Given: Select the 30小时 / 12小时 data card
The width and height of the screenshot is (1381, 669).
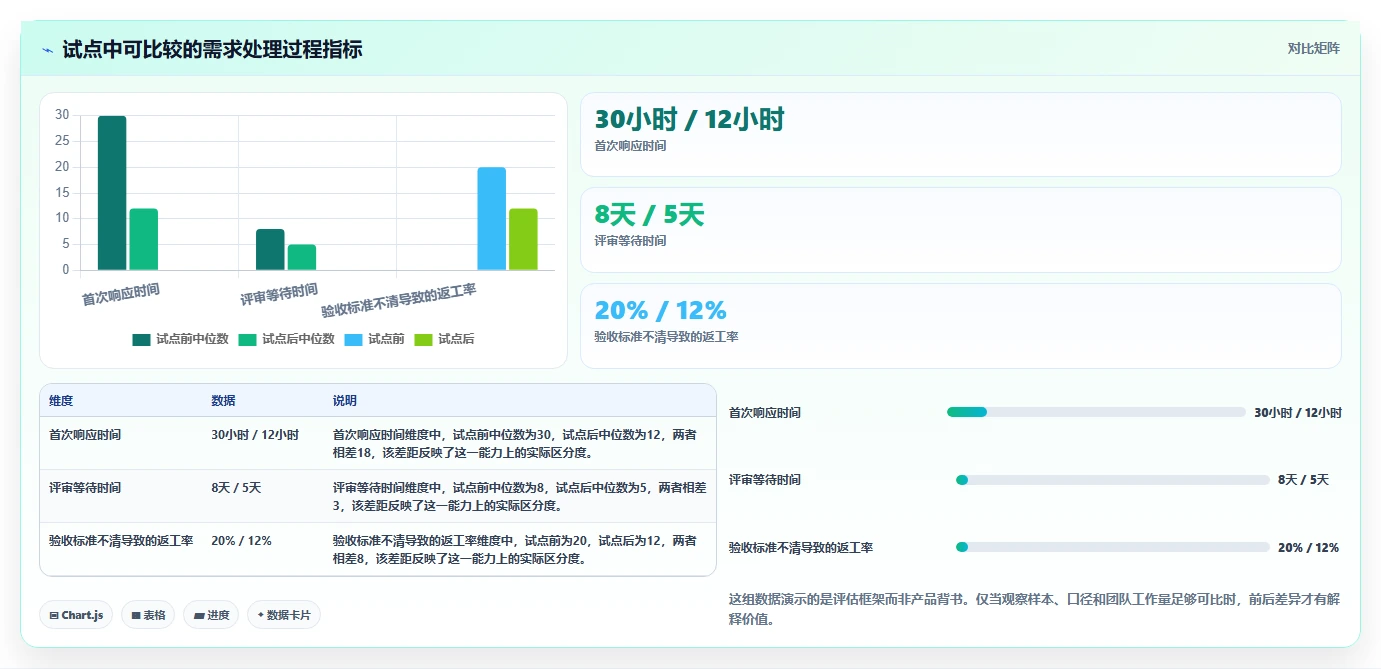Looking at the screenshot, I should 961,135.
